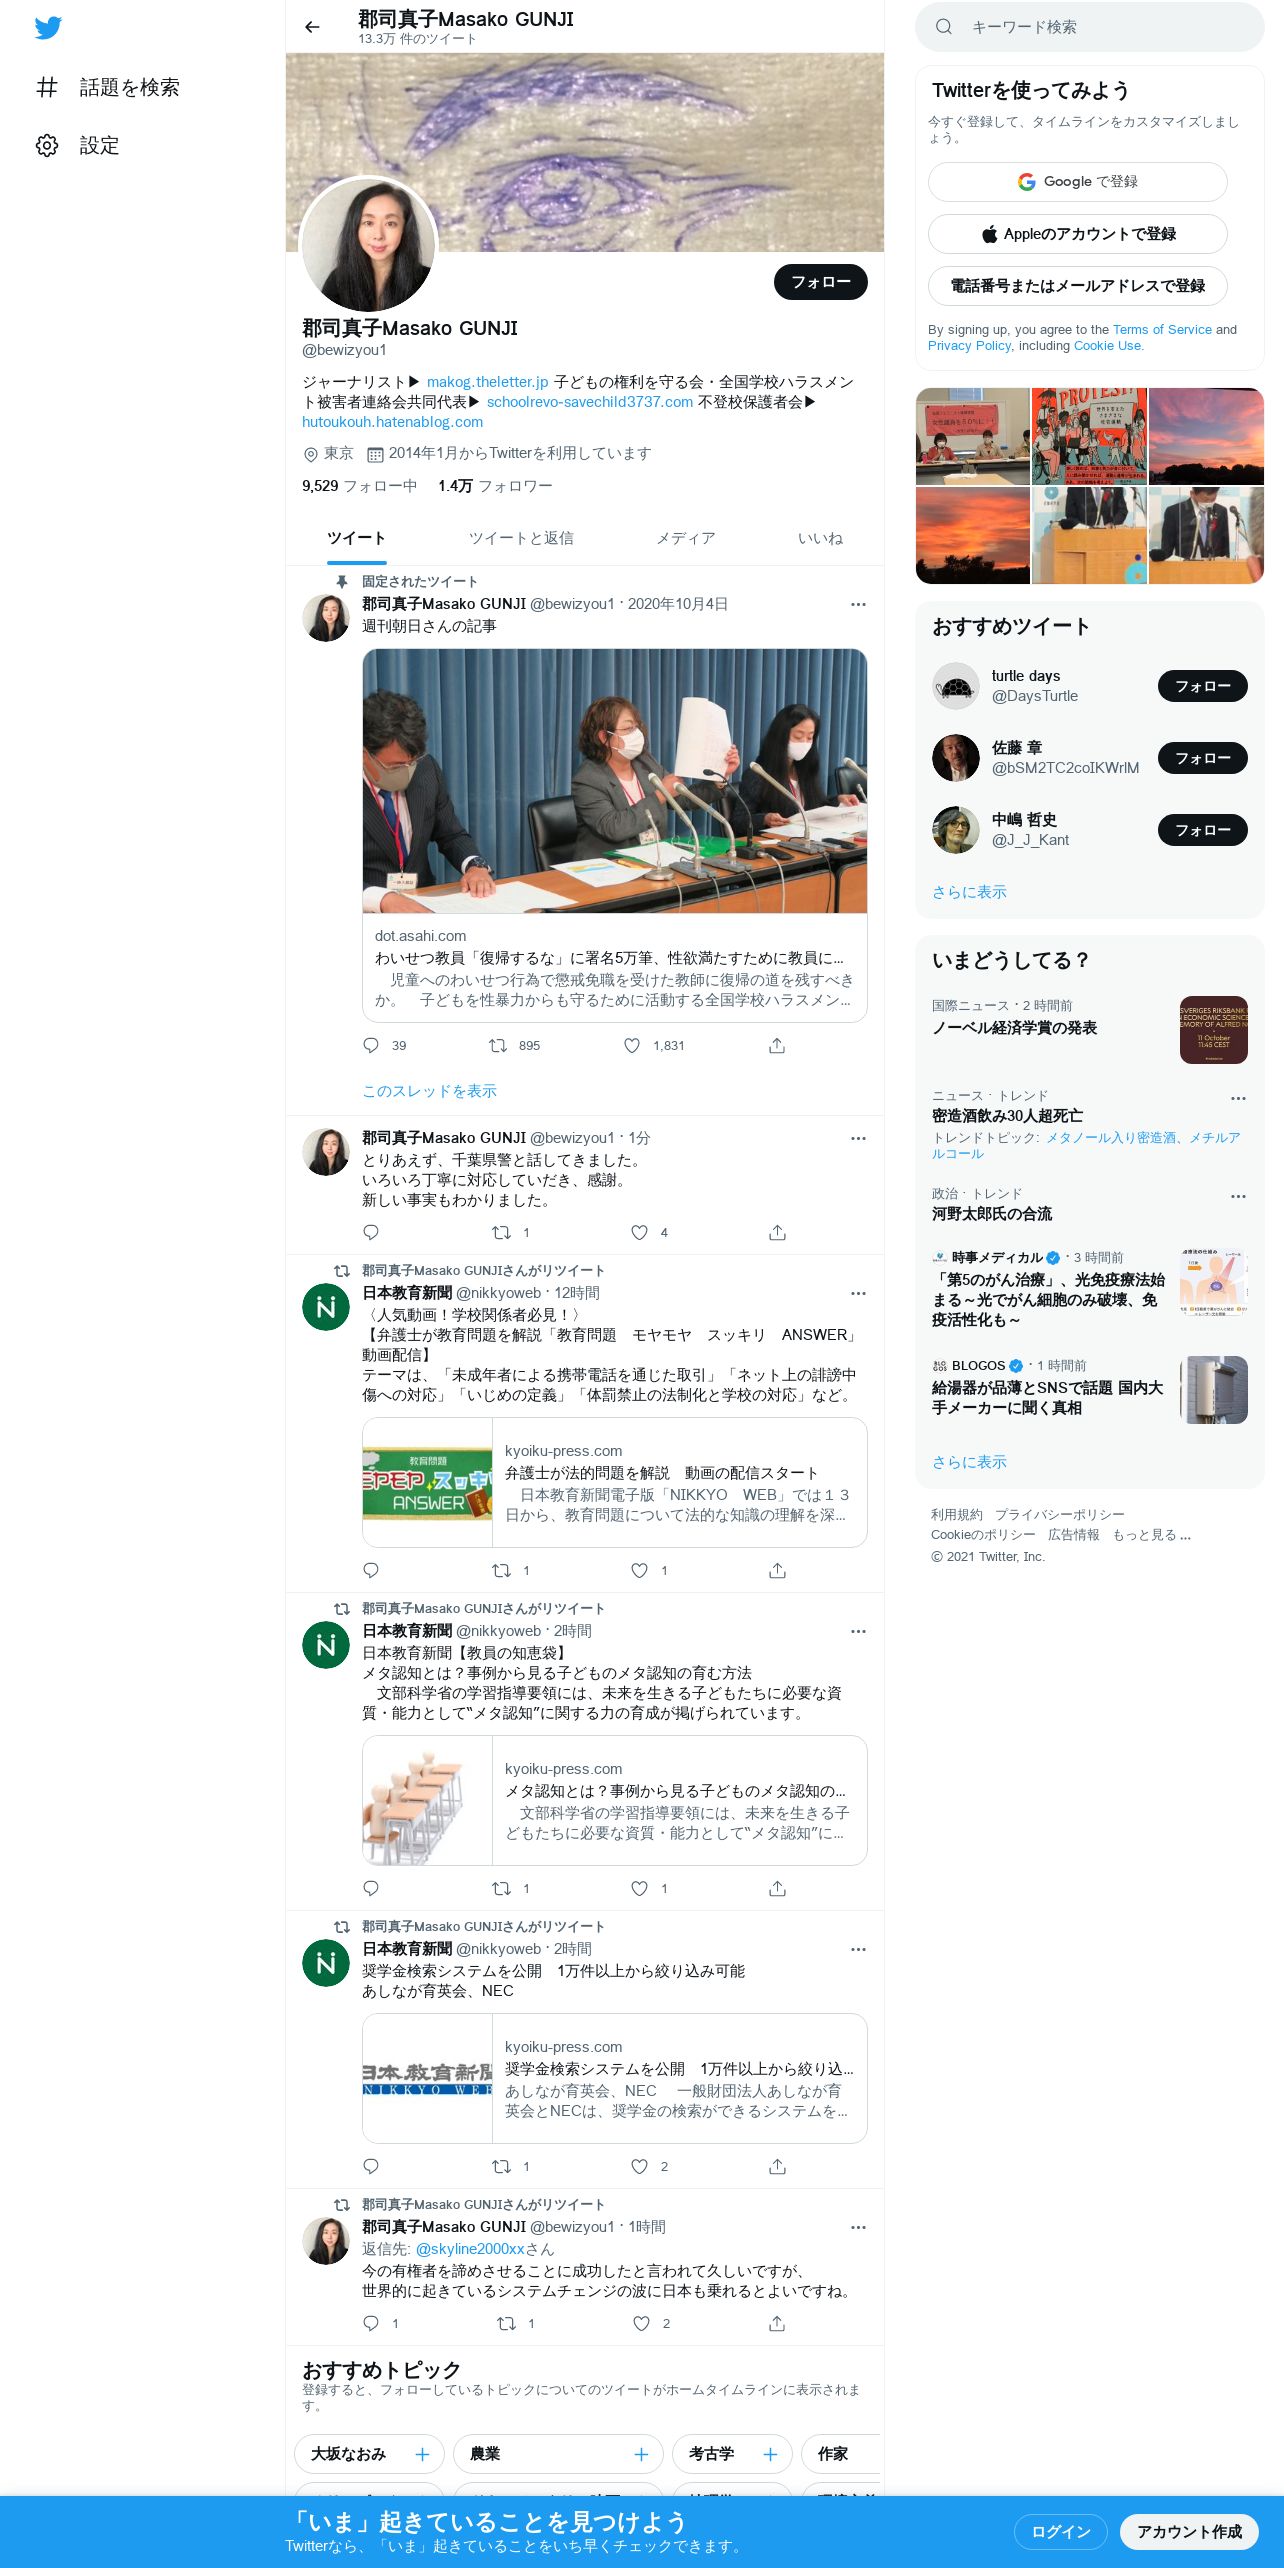
Task: Open メタ認知とは kyoiku-press card
Action: (614, 1800)
